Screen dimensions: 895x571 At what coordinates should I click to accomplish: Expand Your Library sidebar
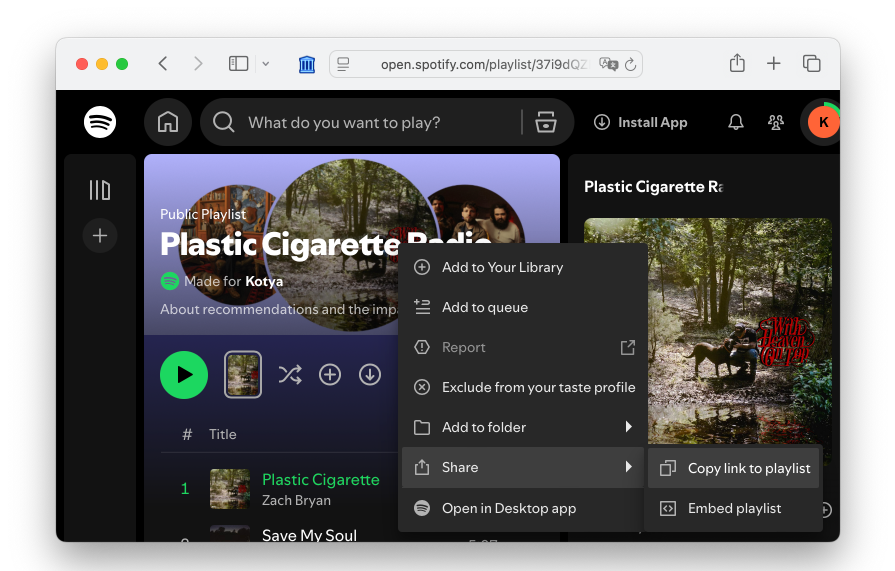(100, 190)
